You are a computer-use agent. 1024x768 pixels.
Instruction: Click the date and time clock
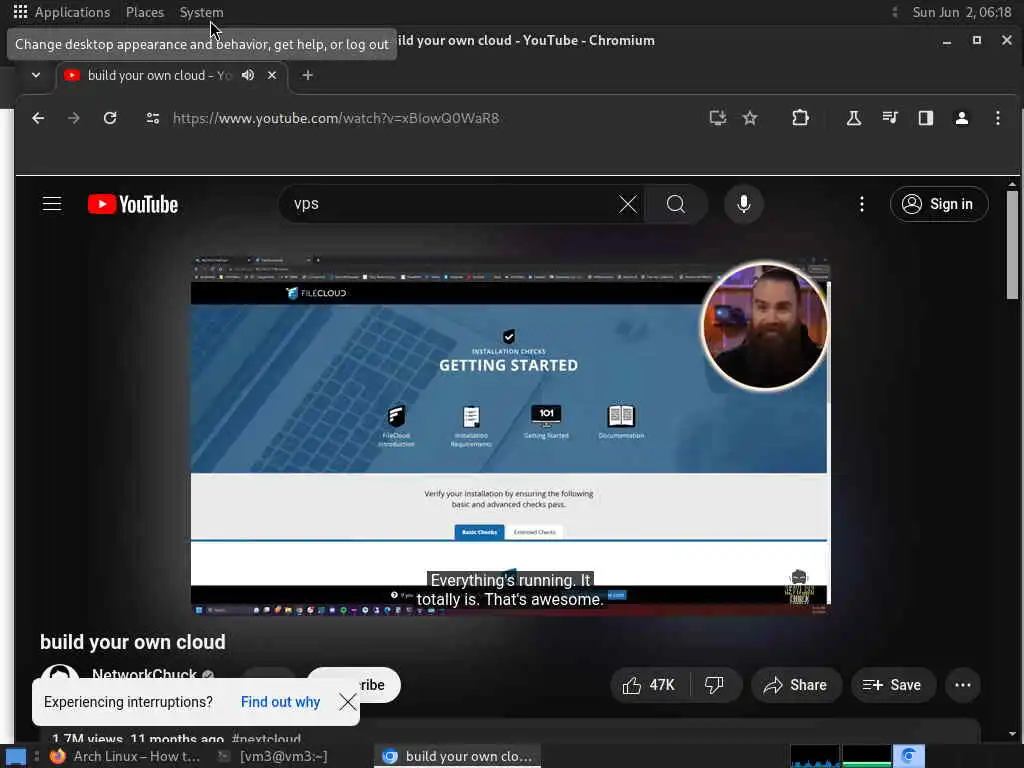click(961, 12)
